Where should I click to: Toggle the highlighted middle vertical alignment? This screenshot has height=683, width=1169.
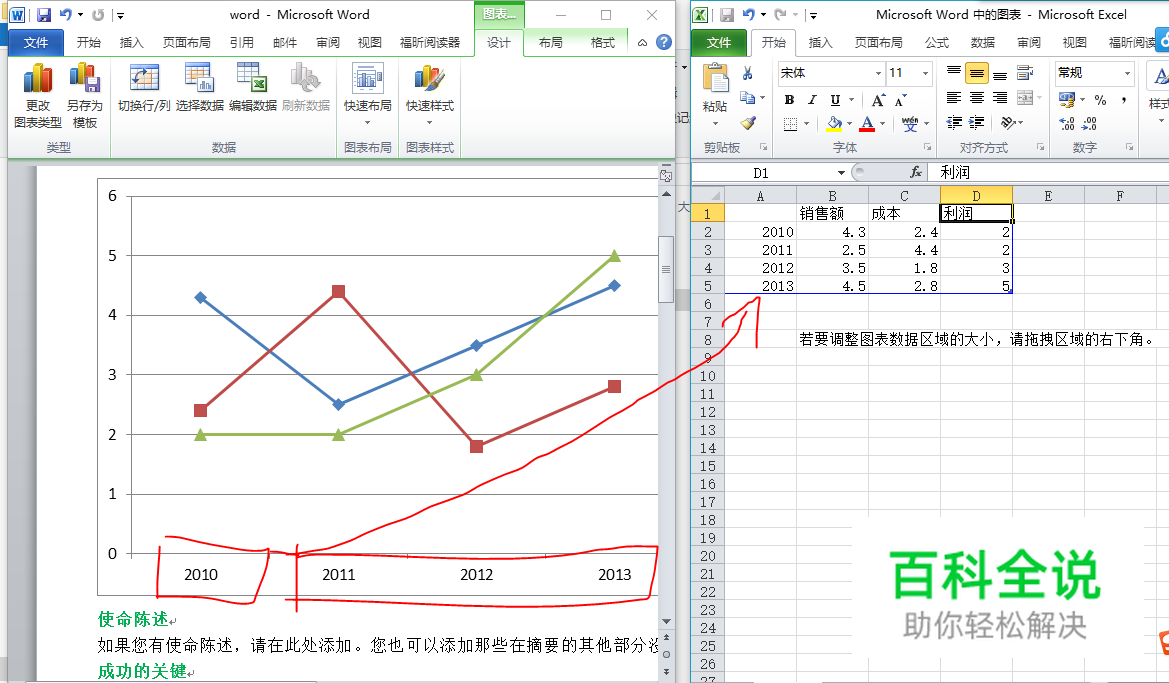(977, 73)
